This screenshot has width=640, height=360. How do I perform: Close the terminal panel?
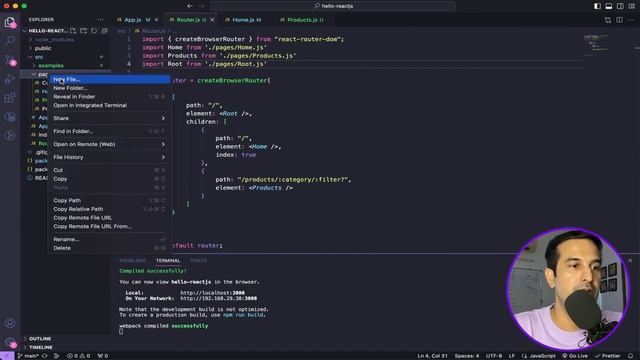coord(630,260)
